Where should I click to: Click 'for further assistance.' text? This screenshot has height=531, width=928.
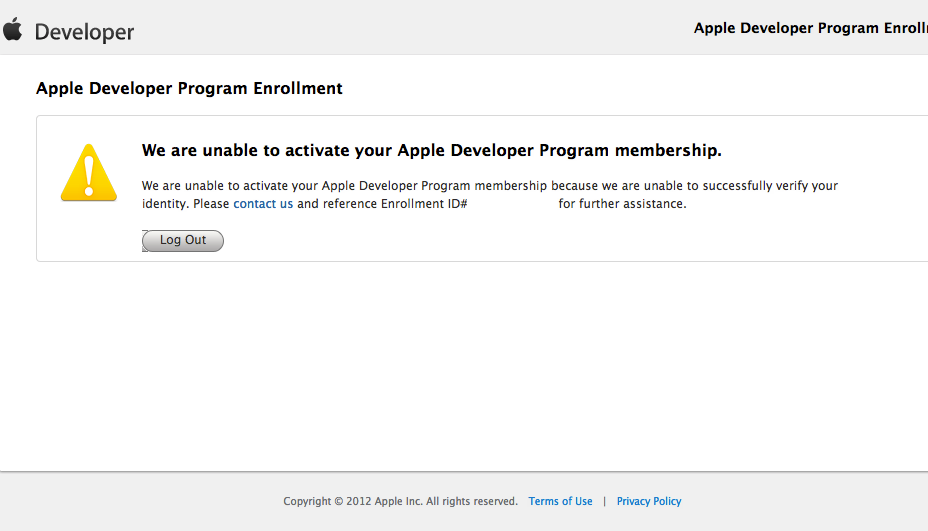[623, 204]
